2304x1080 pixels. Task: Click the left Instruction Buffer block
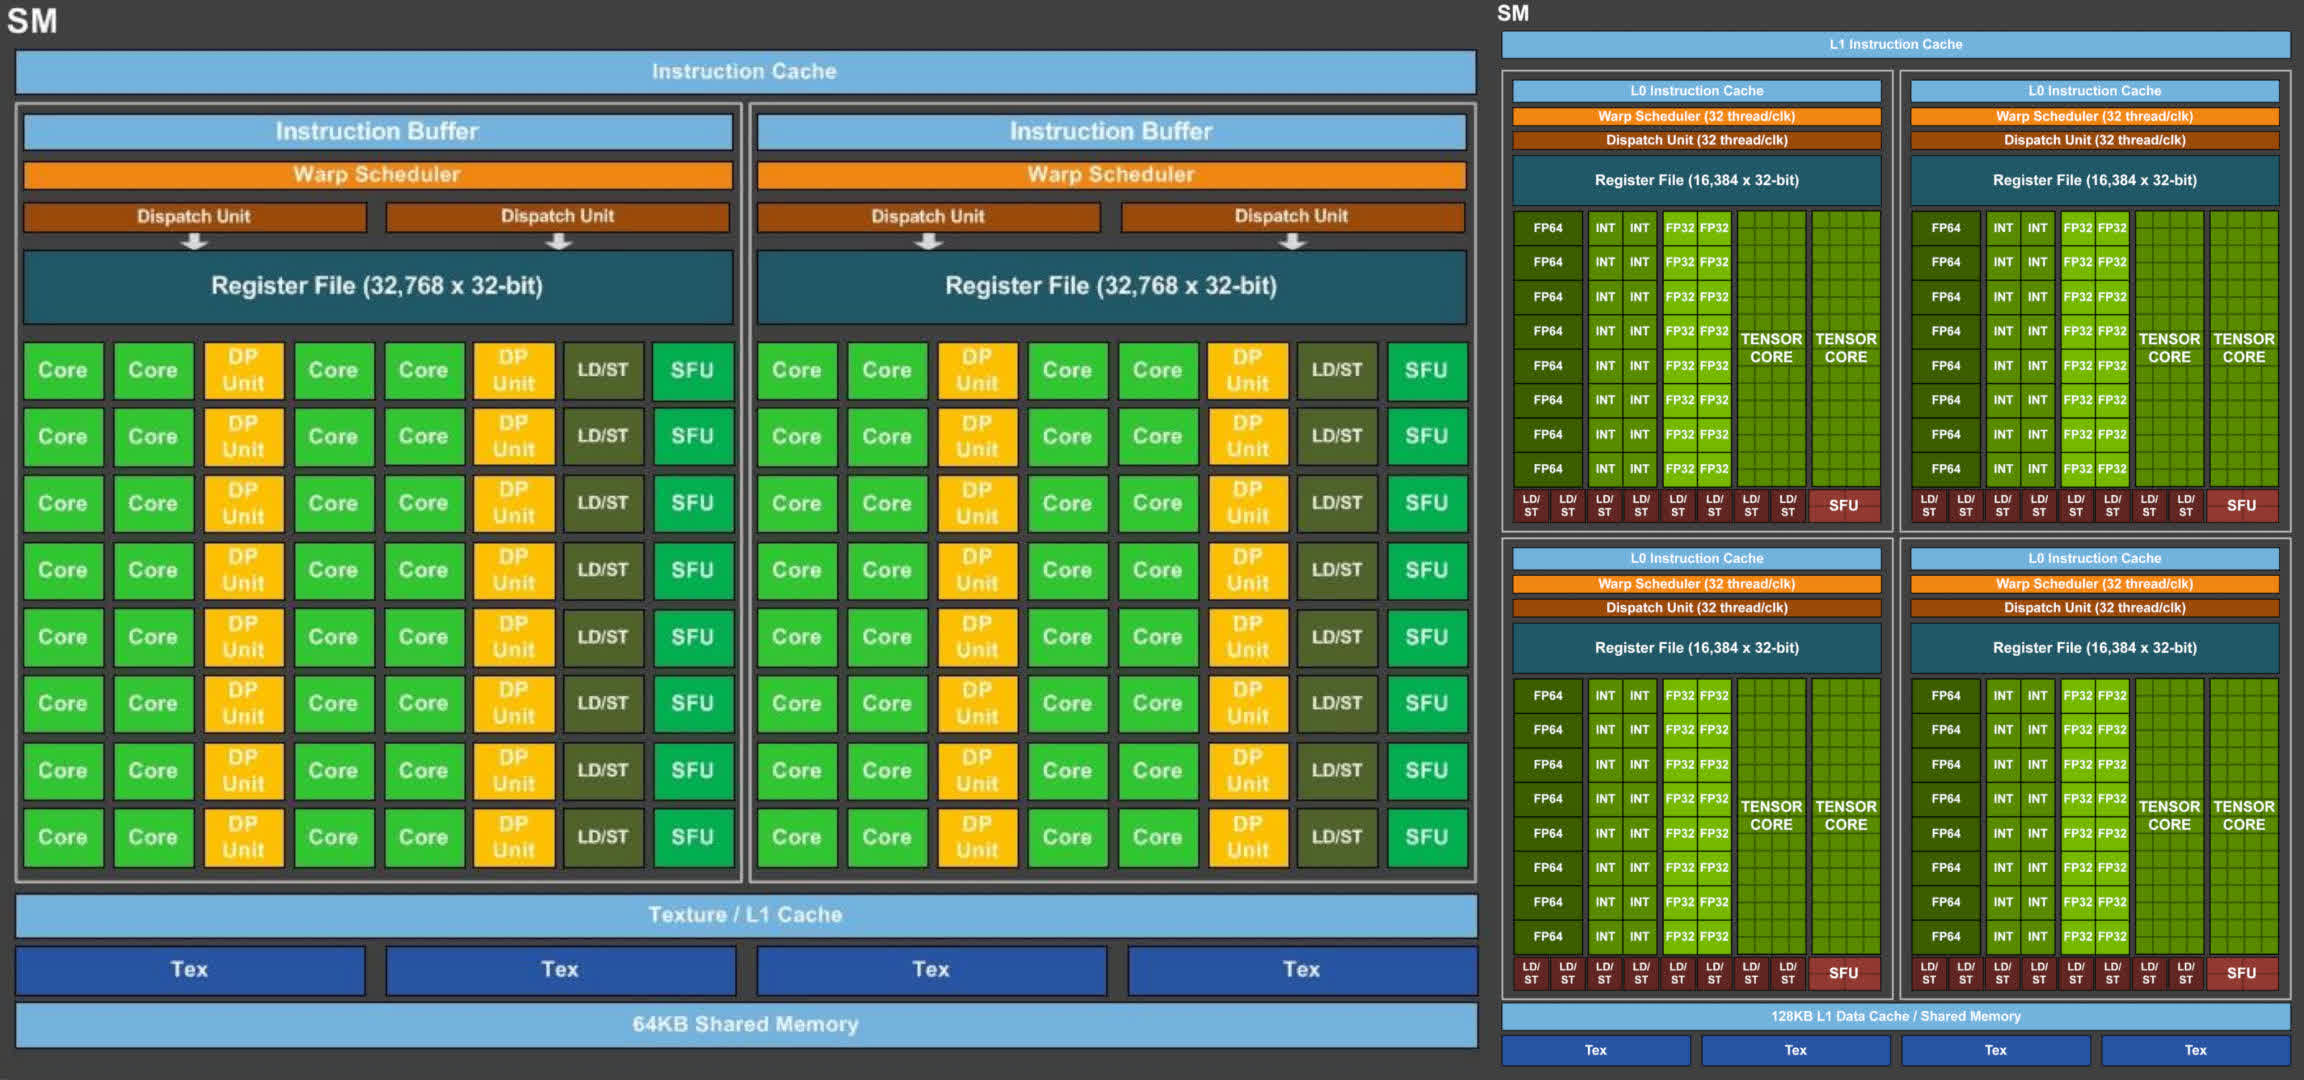pos(377,131)
